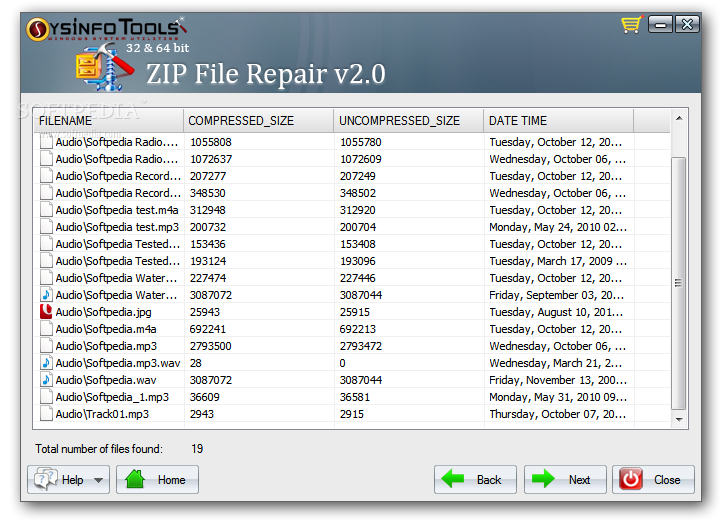Click date Friday, November 13
Image resolution: width=722 pixels, height=522 pixels.
pyautogui.click(x=558, y=380)
